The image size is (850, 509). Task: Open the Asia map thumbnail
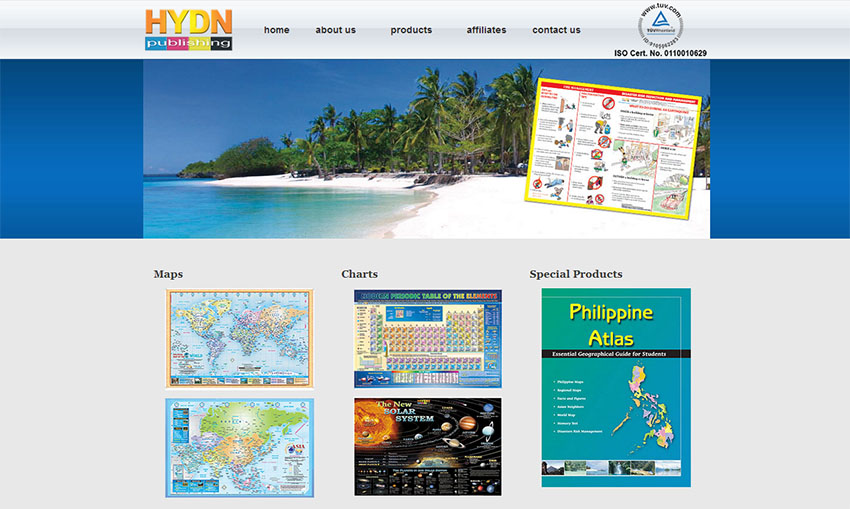(x=240, y=448)
